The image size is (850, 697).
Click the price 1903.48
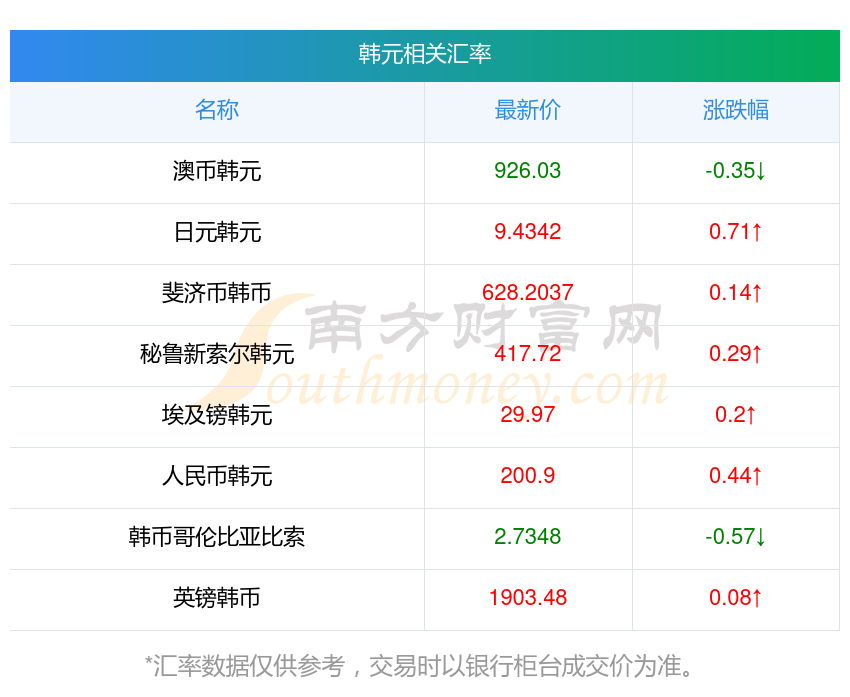pos(527,598)
